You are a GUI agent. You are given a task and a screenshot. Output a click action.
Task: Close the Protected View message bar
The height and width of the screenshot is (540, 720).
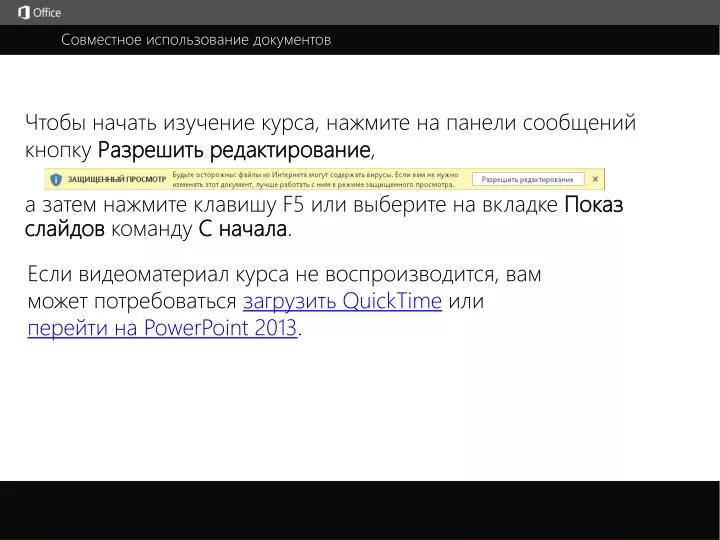point(595,179)
